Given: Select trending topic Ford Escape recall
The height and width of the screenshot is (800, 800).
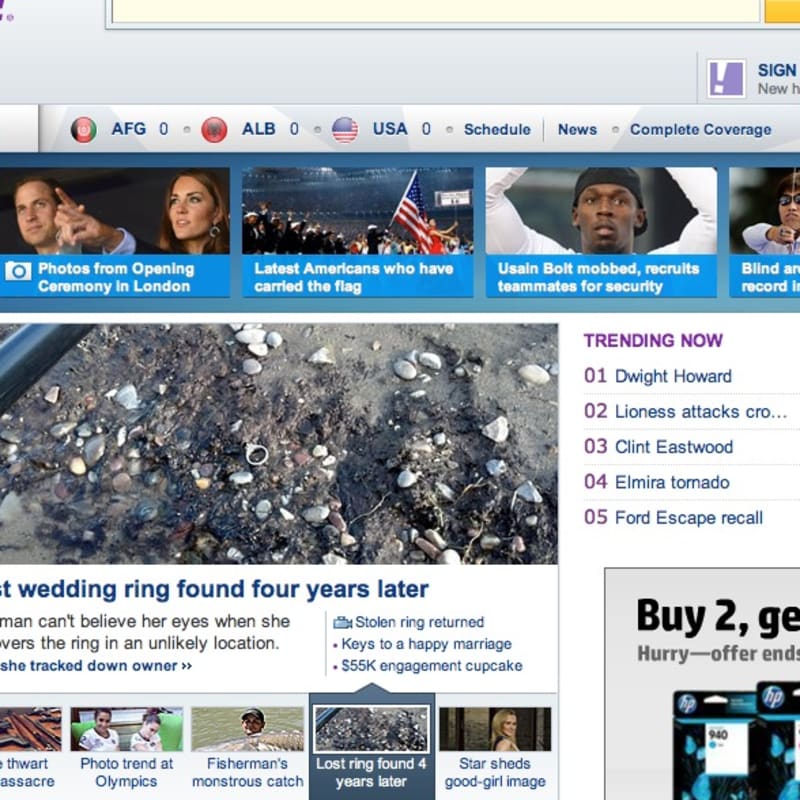Looking at the screenshot, I should (689, 517).
